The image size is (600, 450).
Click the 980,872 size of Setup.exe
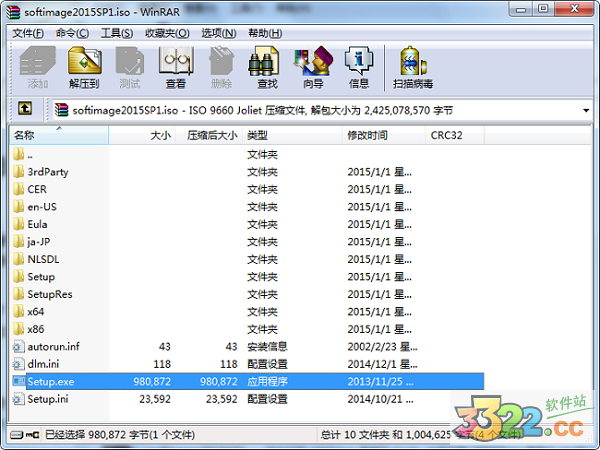[152, 382]
